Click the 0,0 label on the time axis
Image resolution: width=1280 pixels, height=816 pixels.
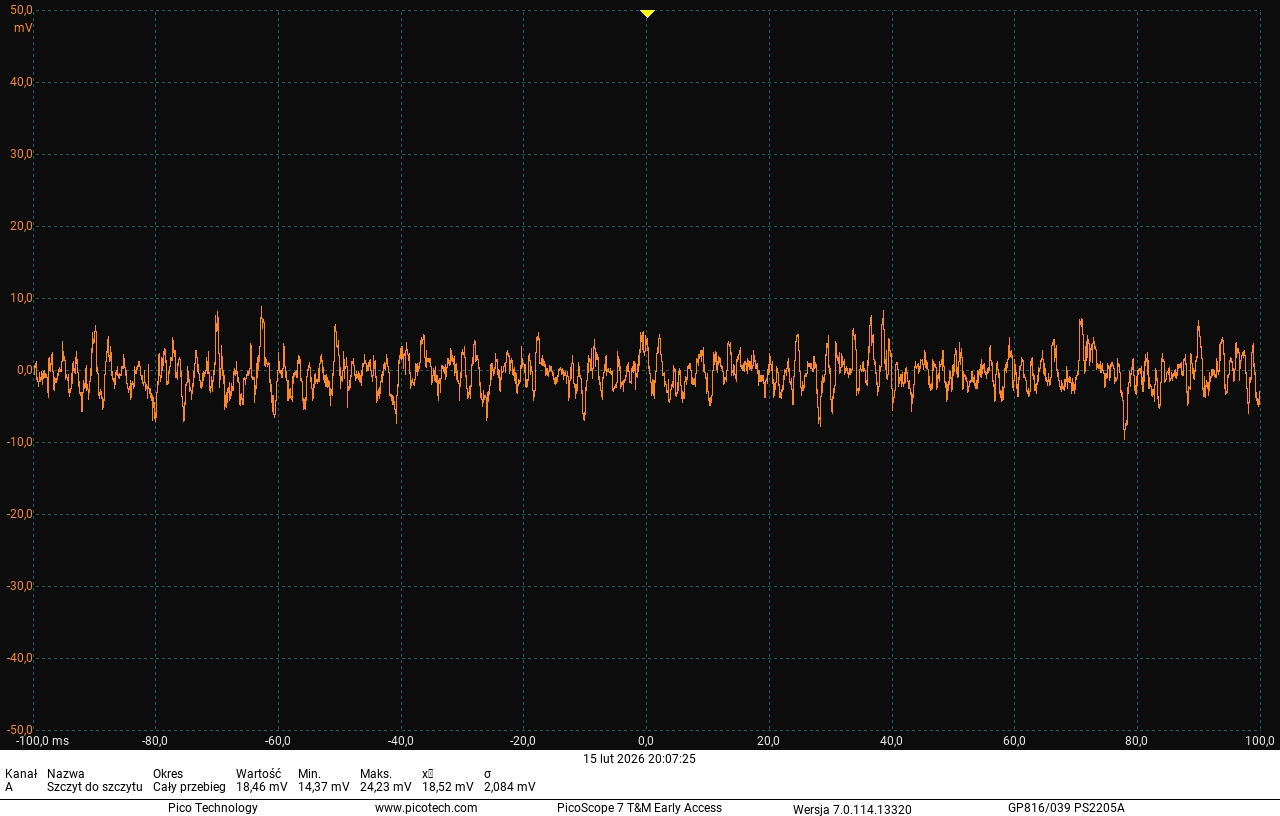646,741
